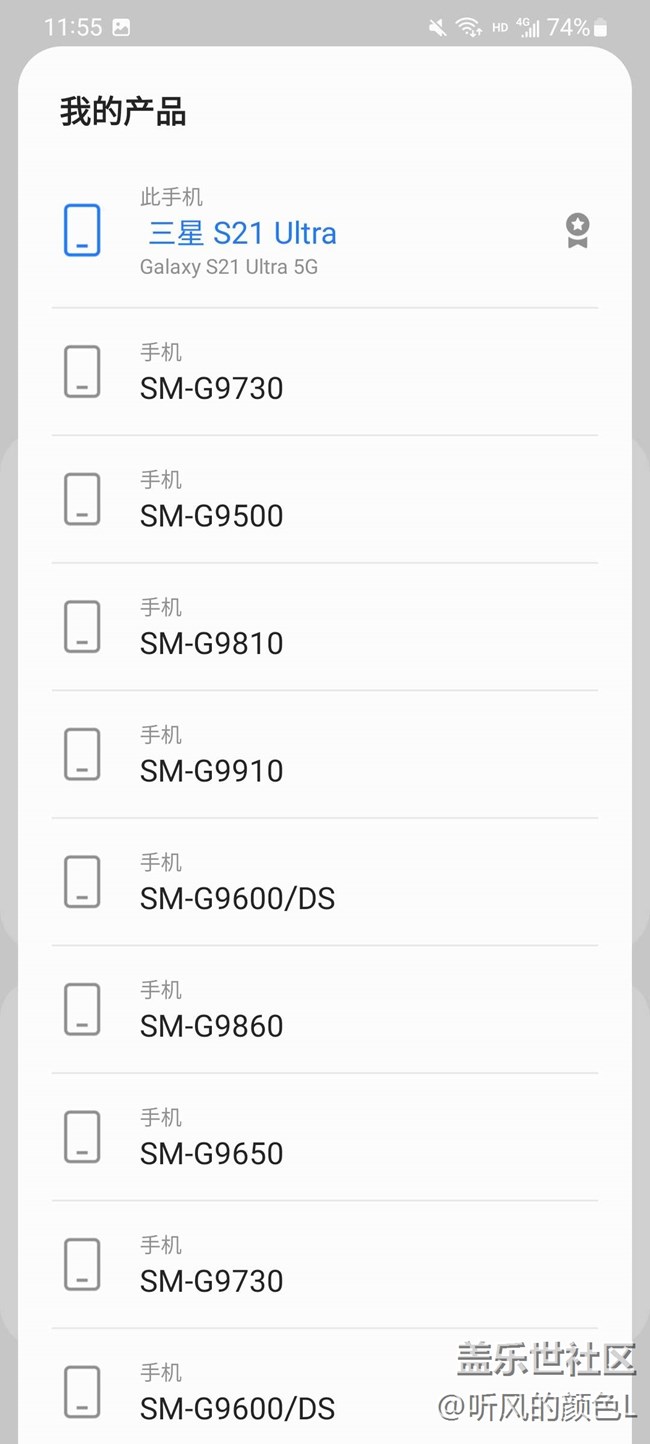The width and height of the screenshot is (650, 1444).
Task: Tap the phone icon beside SM-G9910
Action: (x=82, y=754)
